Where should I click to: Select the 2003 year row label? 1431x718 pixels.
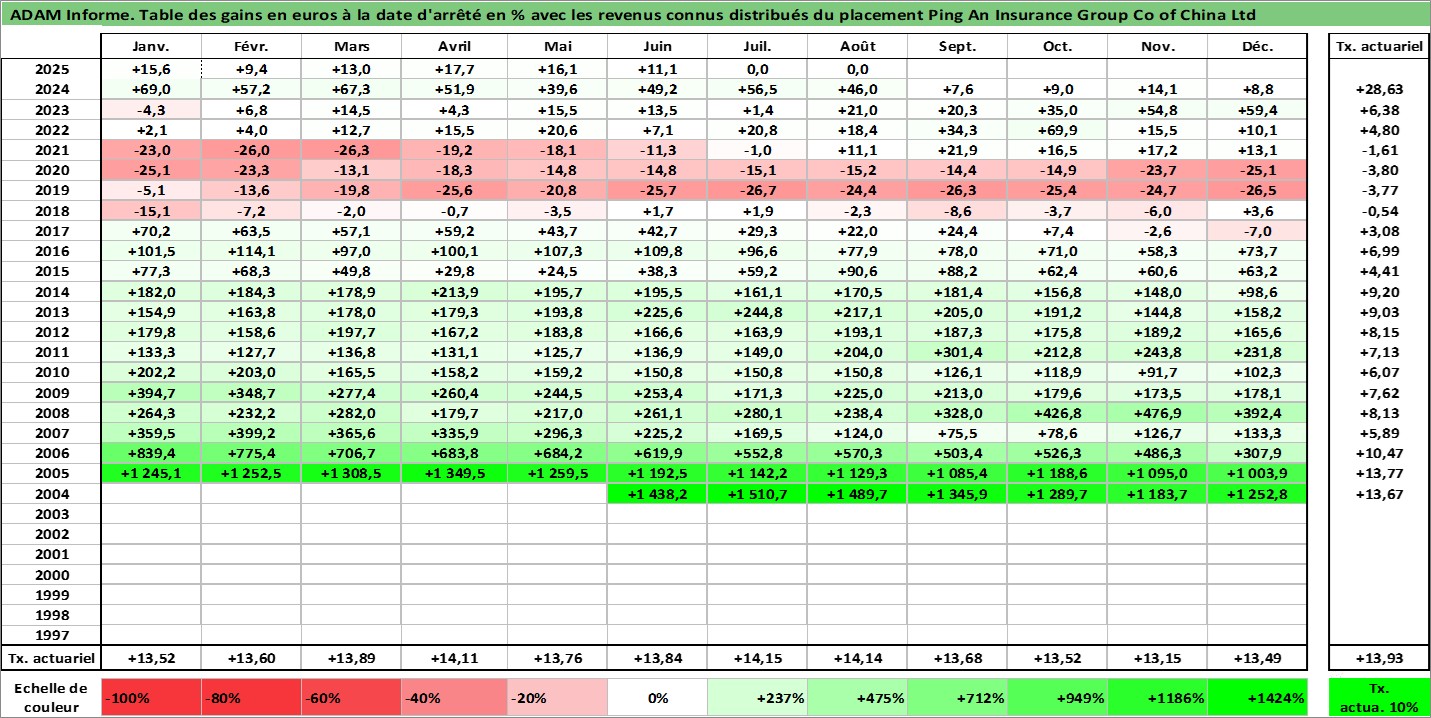click(x=51, y=514)
